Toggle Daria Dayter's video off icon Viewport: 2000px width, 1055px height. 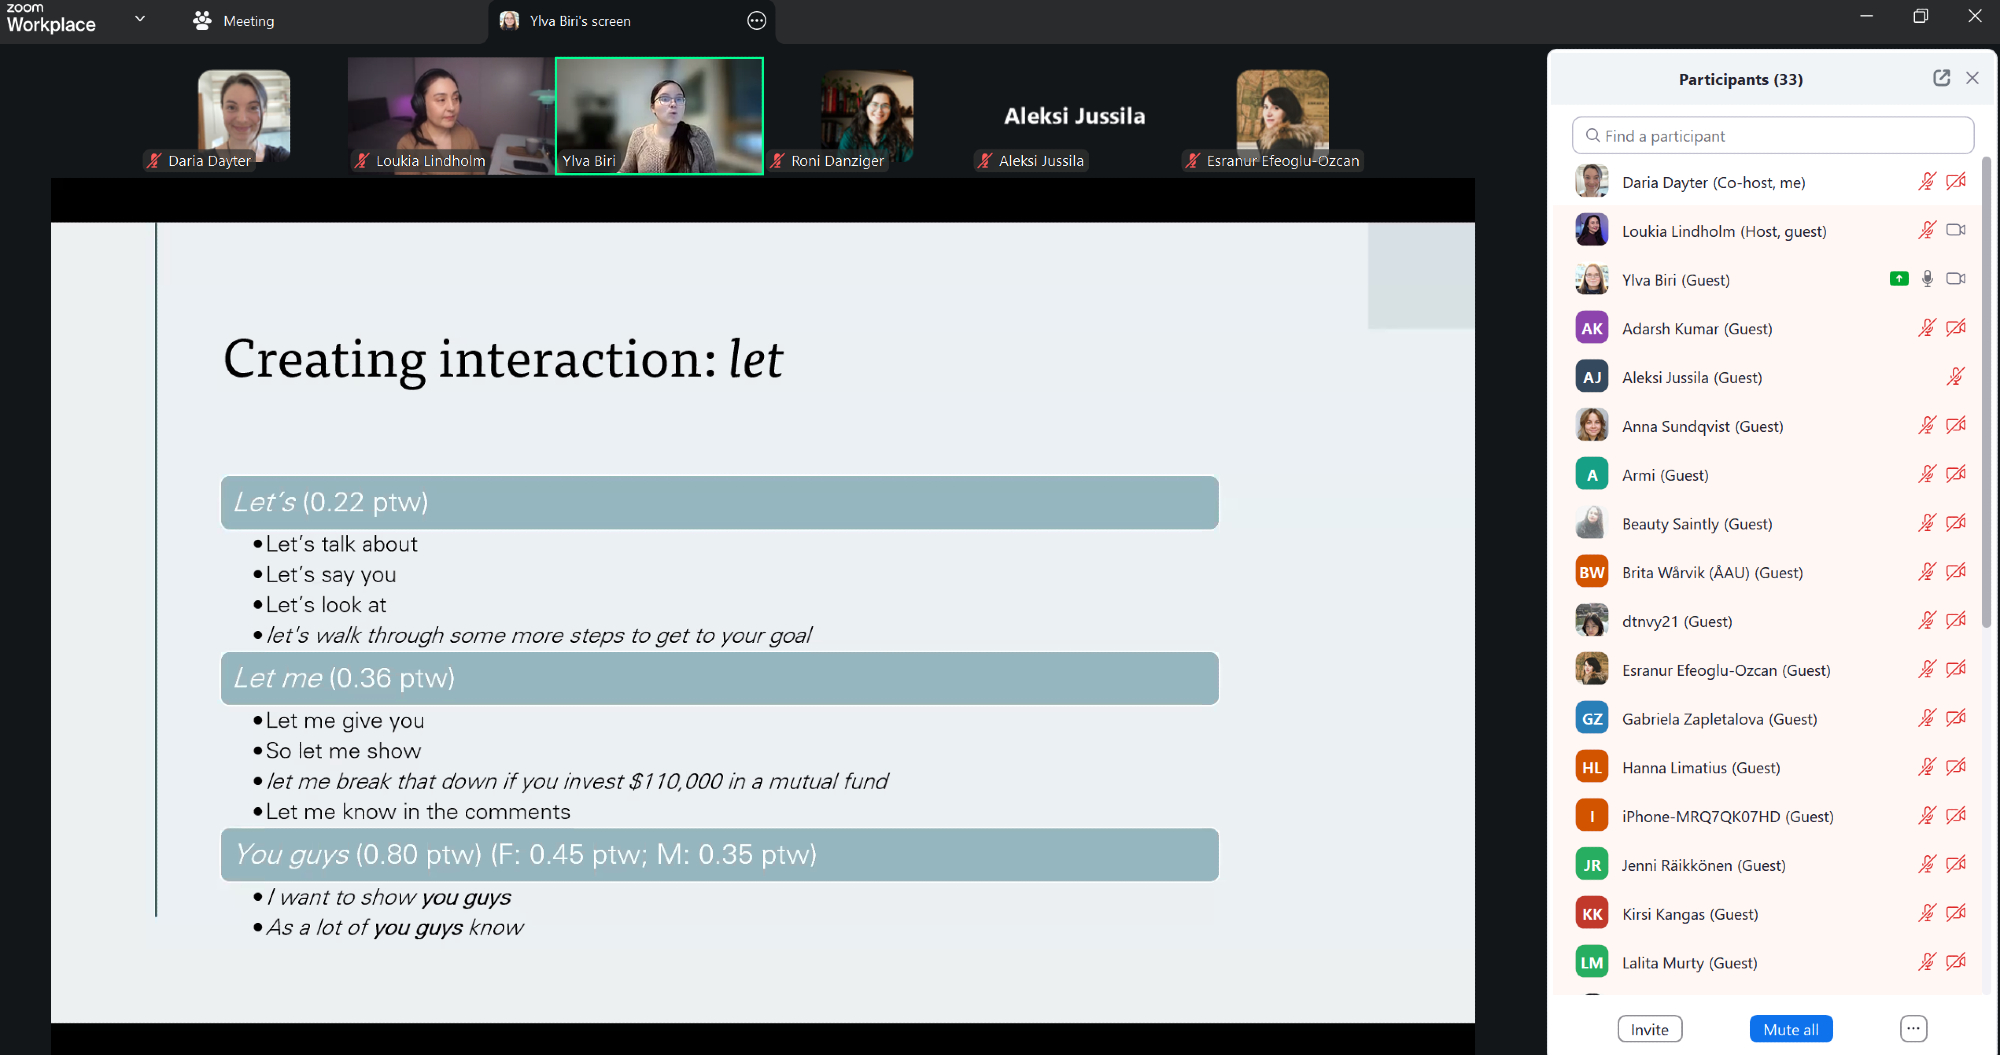(x=1956, y=182)
